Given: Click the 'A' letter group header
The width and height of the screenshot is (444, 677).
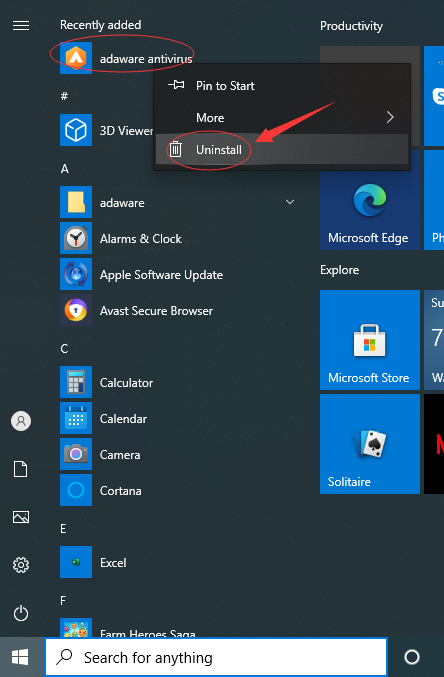Looking at the screenshot, I should [x=64, y=168].
